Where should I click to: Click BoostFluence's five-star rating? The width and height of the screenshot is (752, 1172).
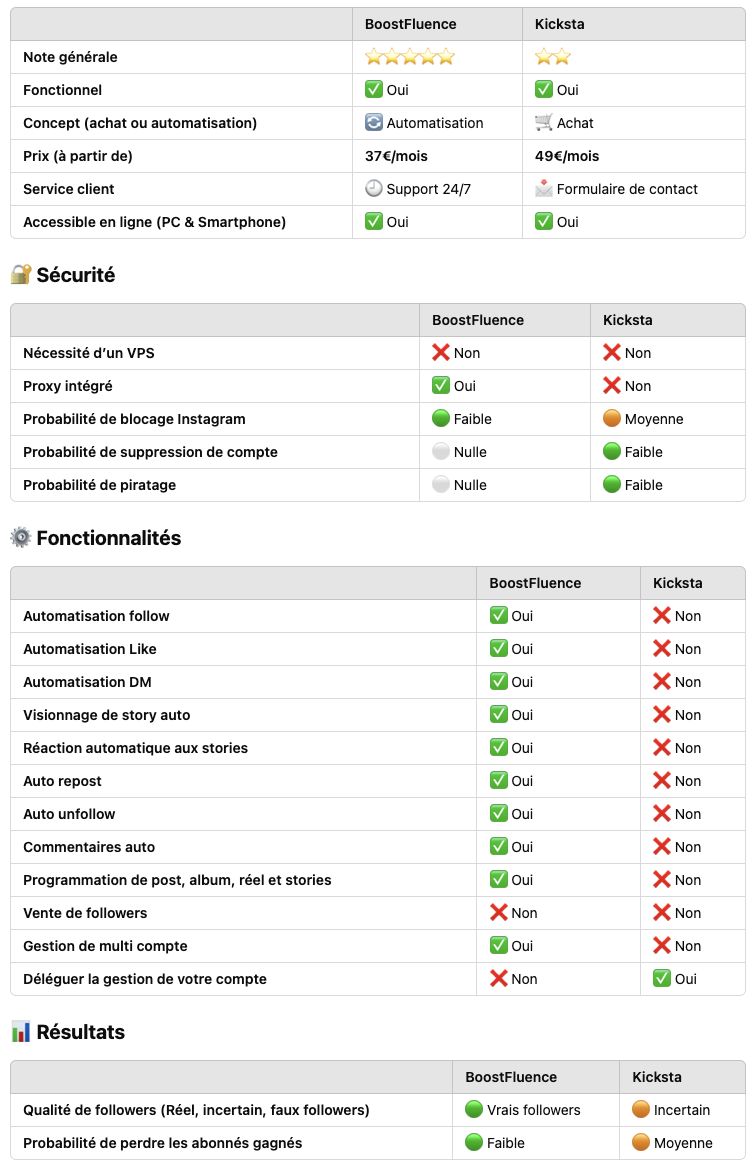pyautogui.click(x=410, y=57)
